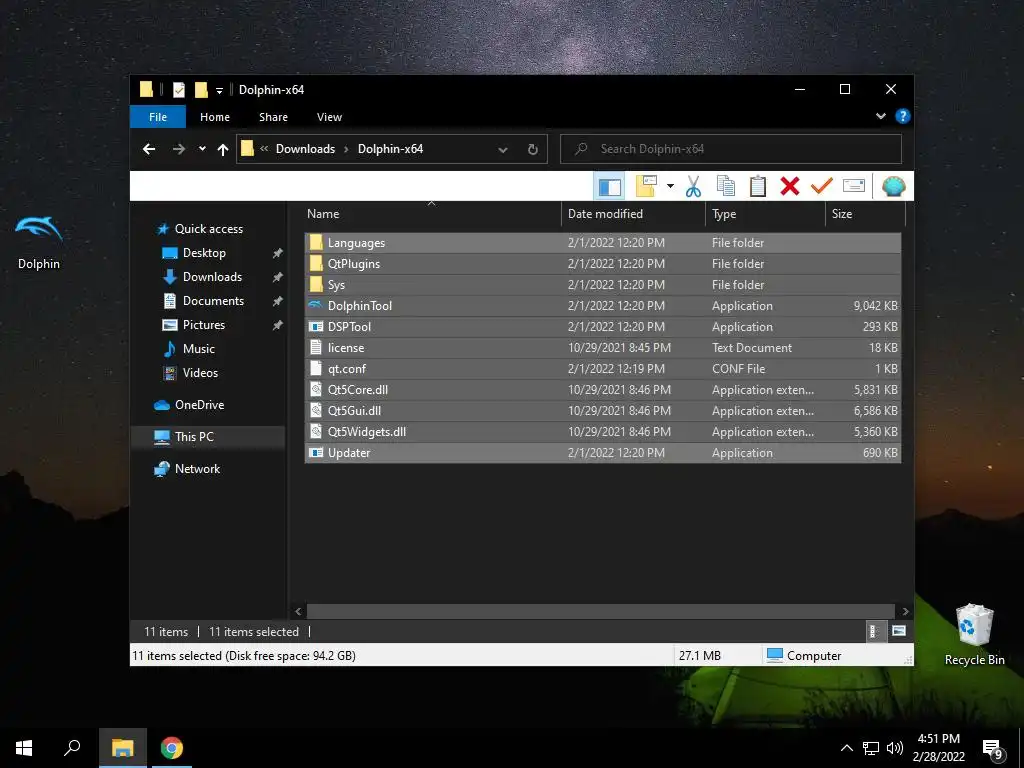Click the navigation pane toggle toolbar icon
The image size is (1024, 768).
(609, 187)
